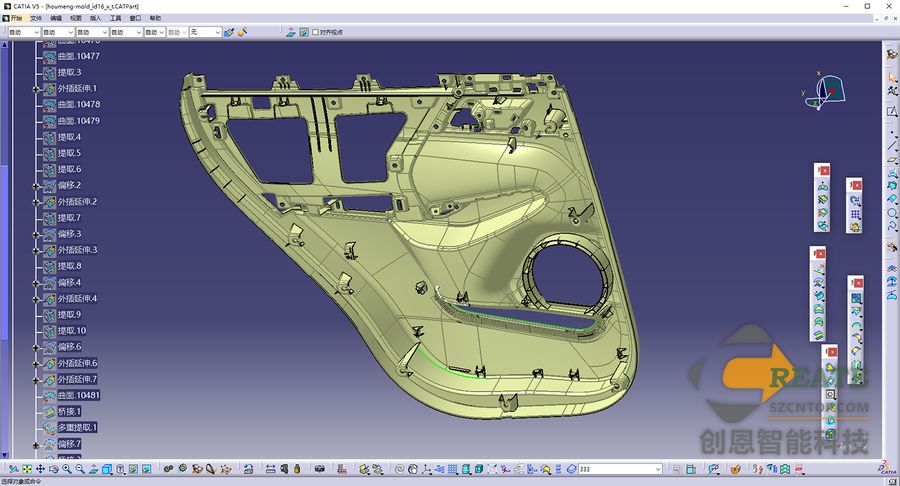Image resolution: width=900 pixels, height=486 pixels.
Task: Click the Fit All In icon
Action: (27, 469)
